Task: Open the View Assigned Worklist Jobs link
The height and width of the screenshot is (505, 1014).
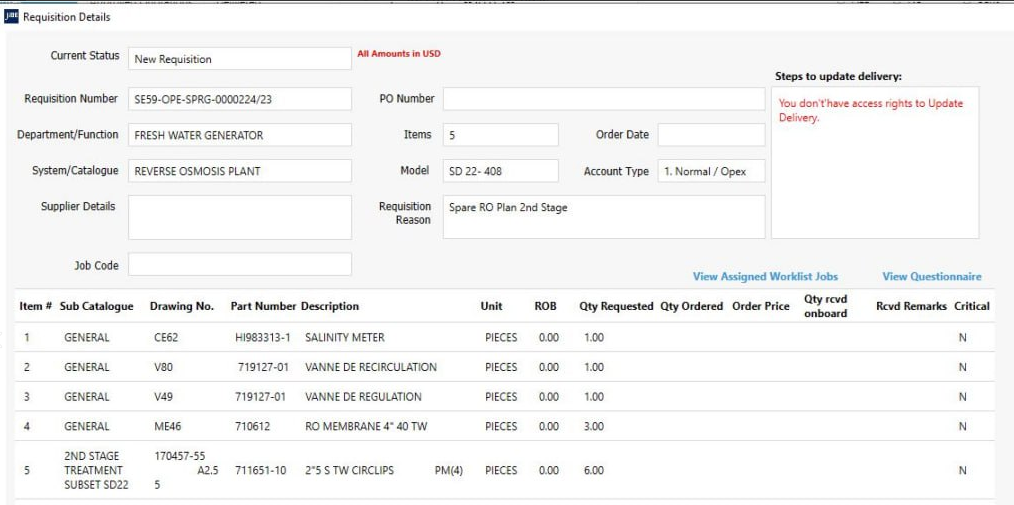Action: 765,276
